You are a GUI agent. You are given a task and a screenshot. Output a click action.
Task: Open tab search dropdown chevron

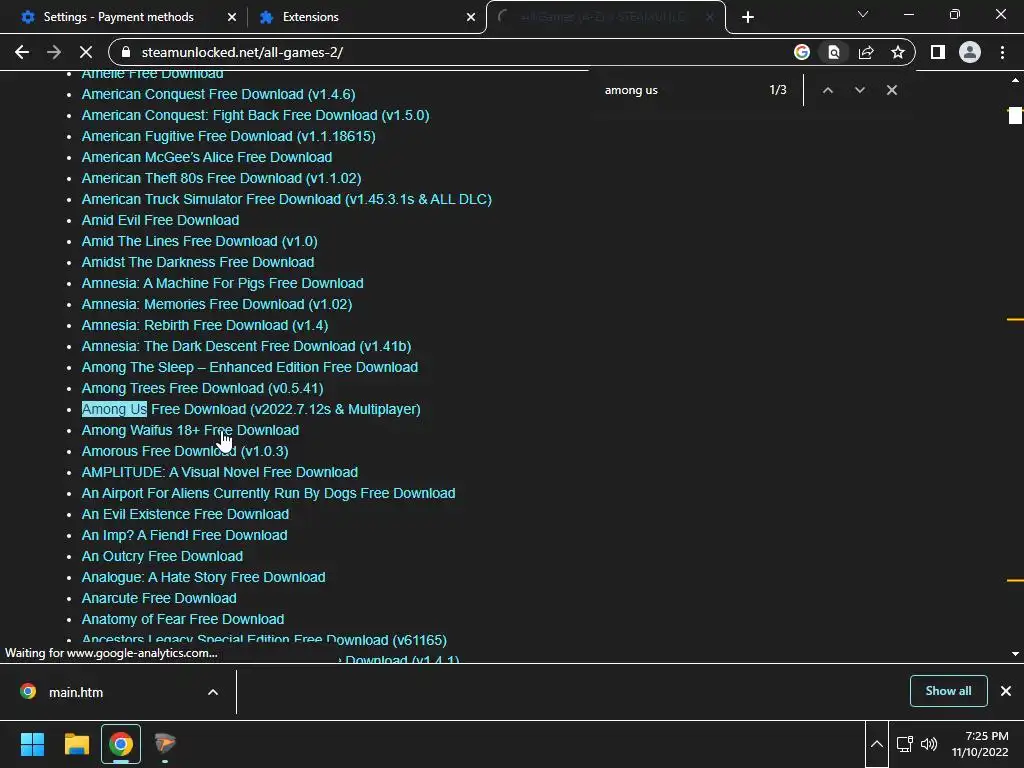[x=863, y=14]
